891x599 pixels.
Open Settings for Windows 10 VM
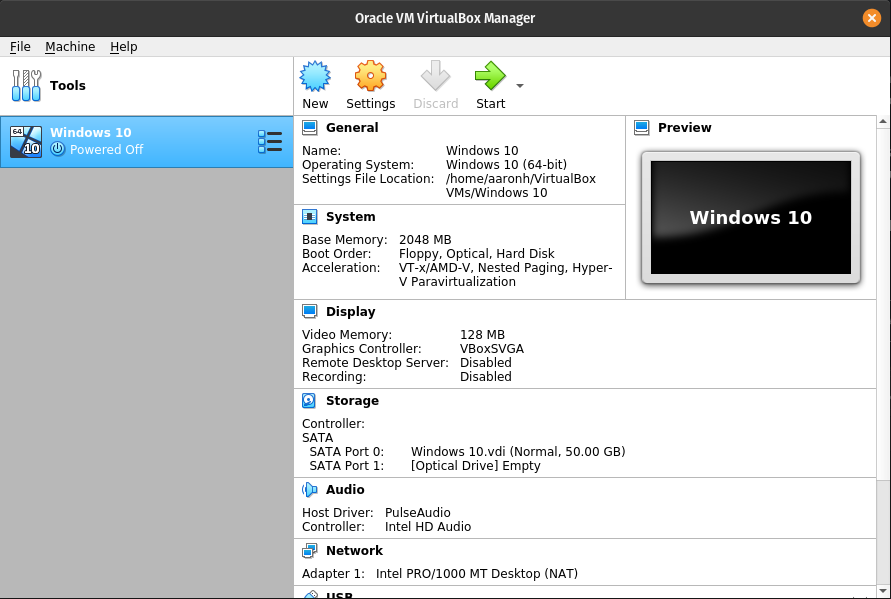[x=370, y=84]
